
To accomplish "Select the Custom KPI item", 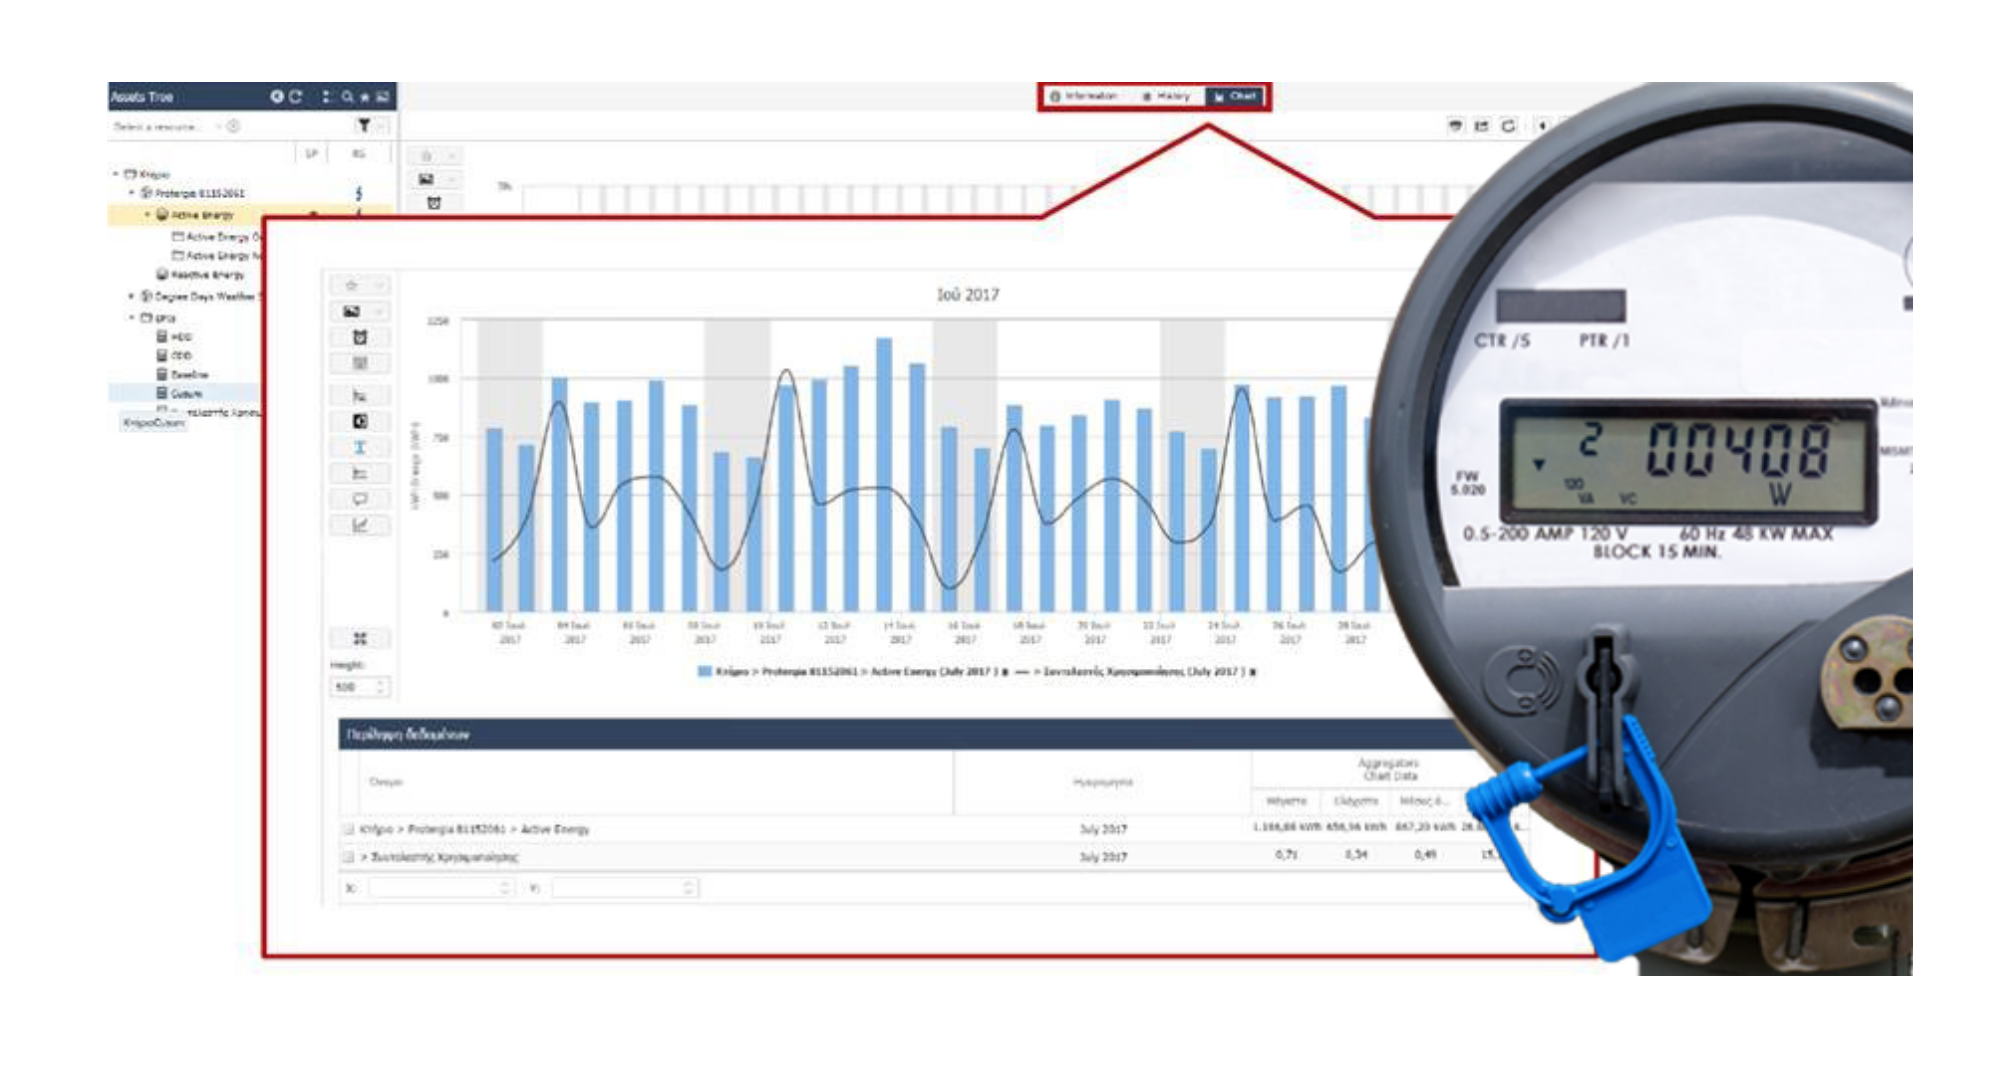I will [180, 393].
